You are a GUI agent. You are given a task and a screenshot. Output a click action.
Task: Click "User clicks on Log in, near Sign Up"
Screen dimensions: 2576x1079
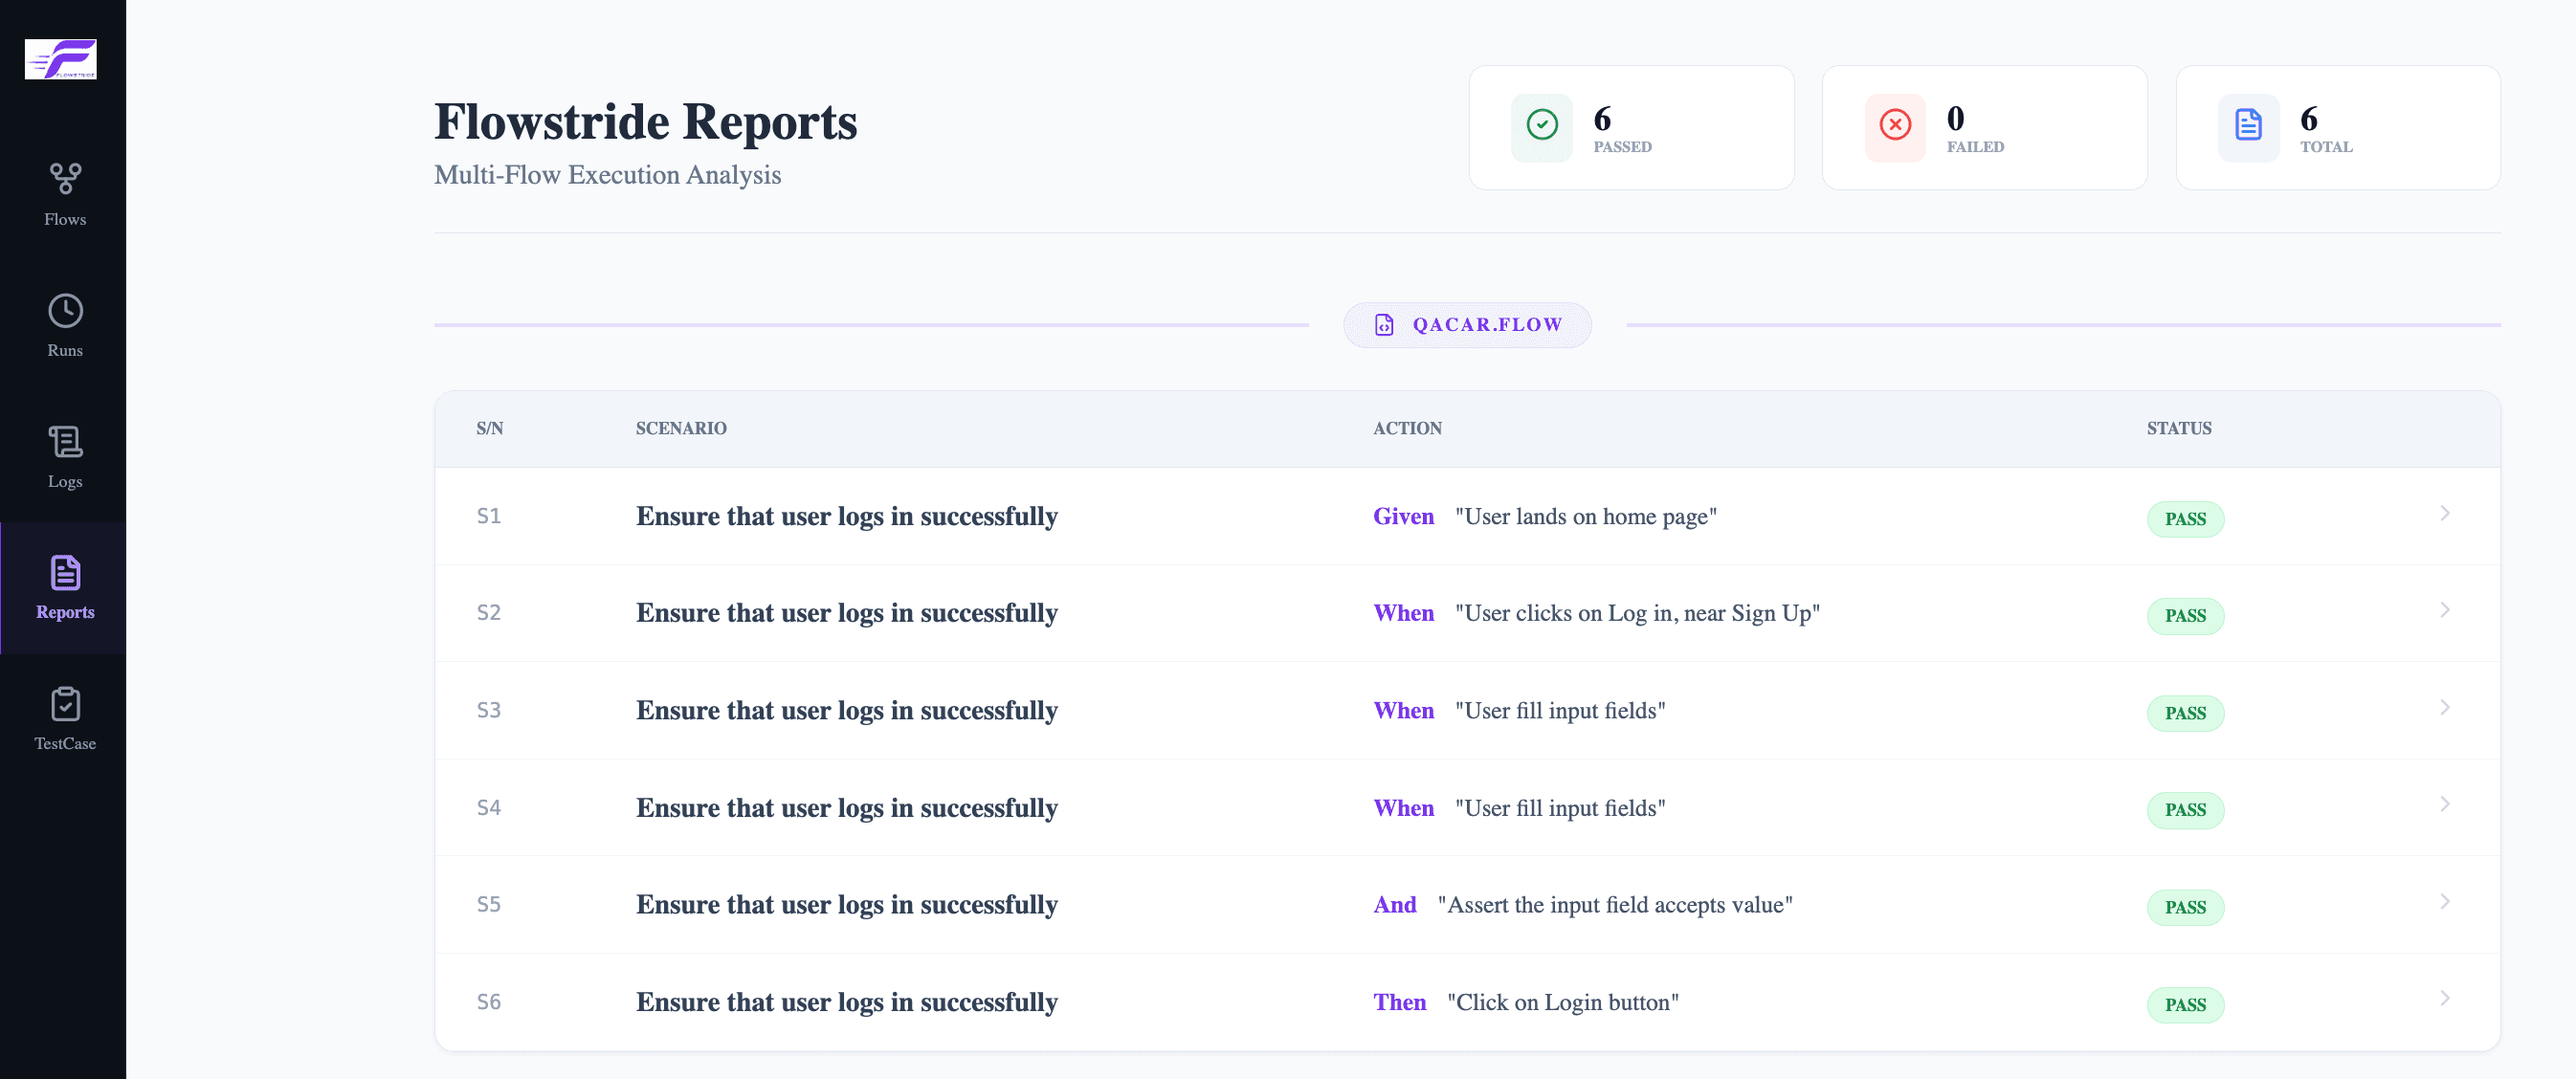point(1637,614)
